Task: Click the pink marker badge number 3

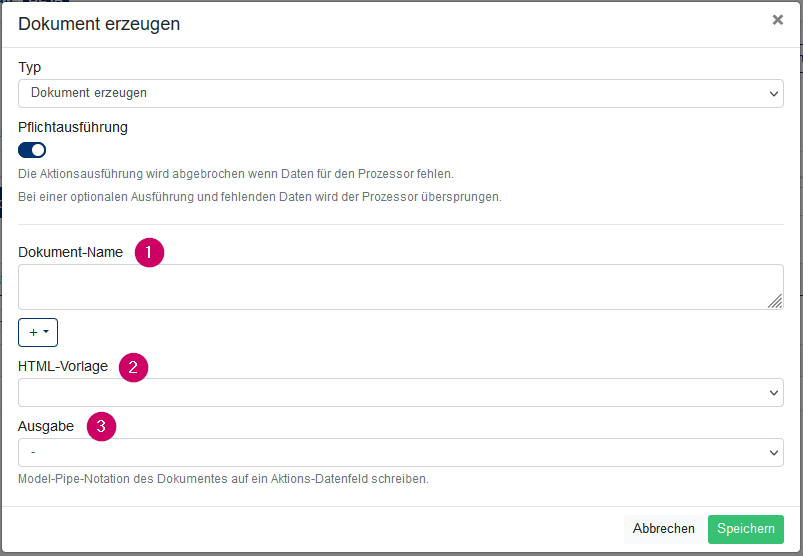Action: (101, 426)
